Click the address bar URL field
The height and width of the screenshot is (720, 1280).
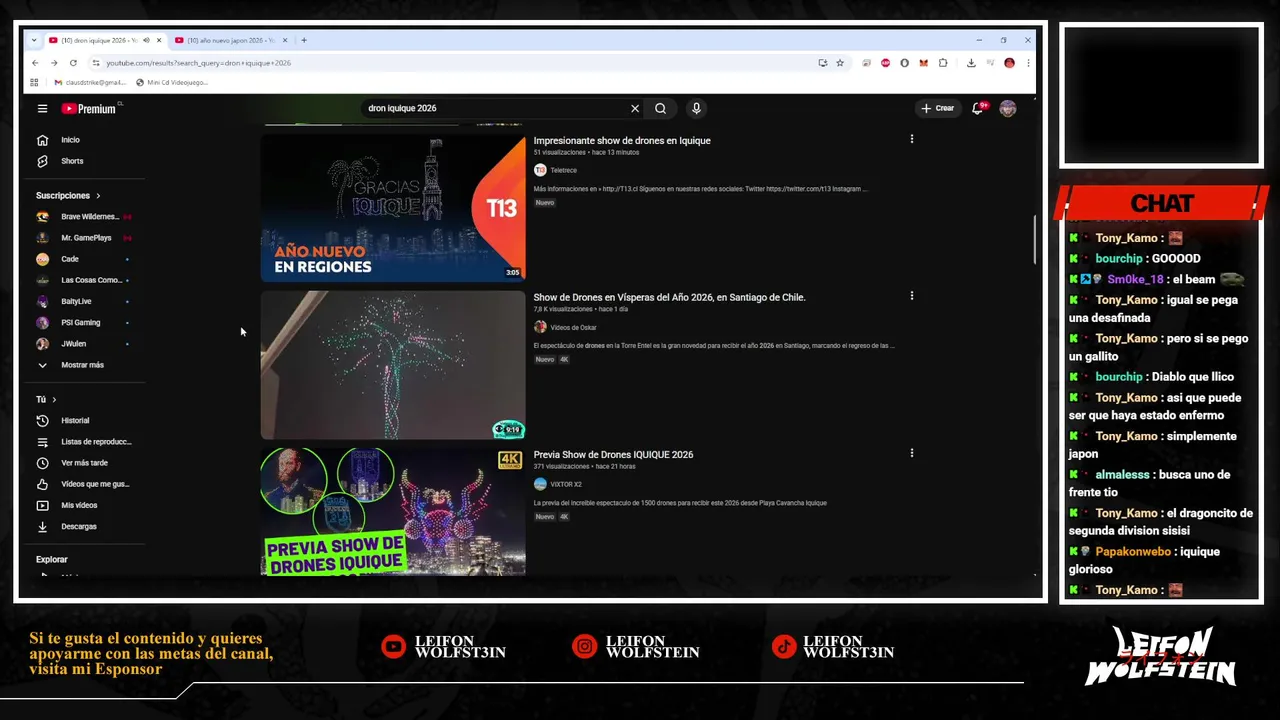[455, 63]
